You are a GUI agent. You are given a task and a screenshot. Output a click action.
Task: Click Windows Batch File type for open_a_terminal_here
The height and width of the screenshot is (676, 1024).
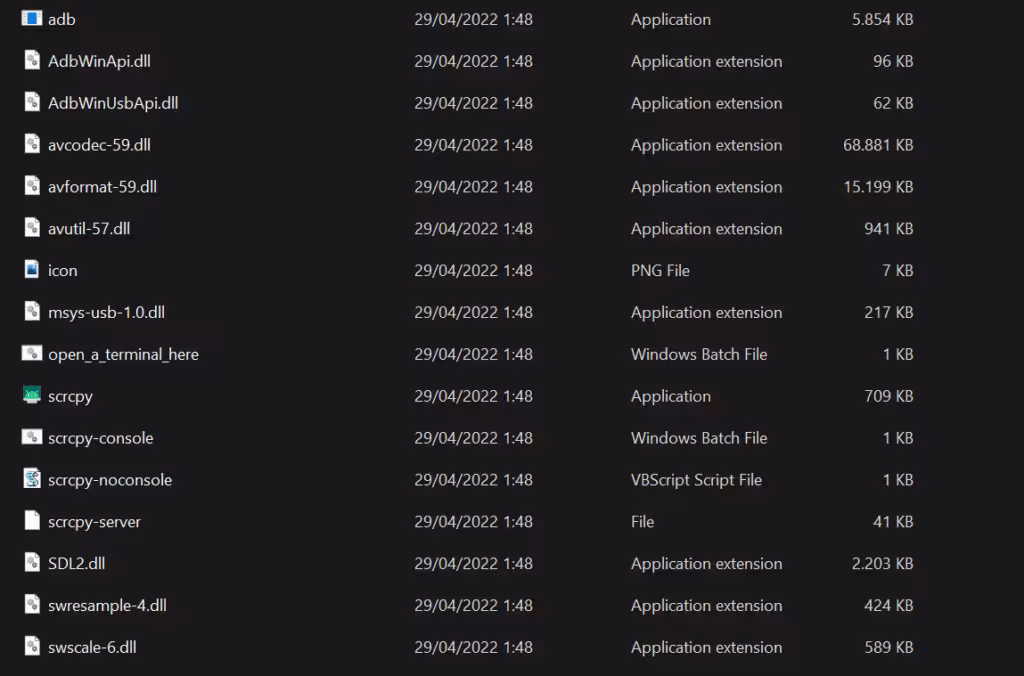coord(699,354)
